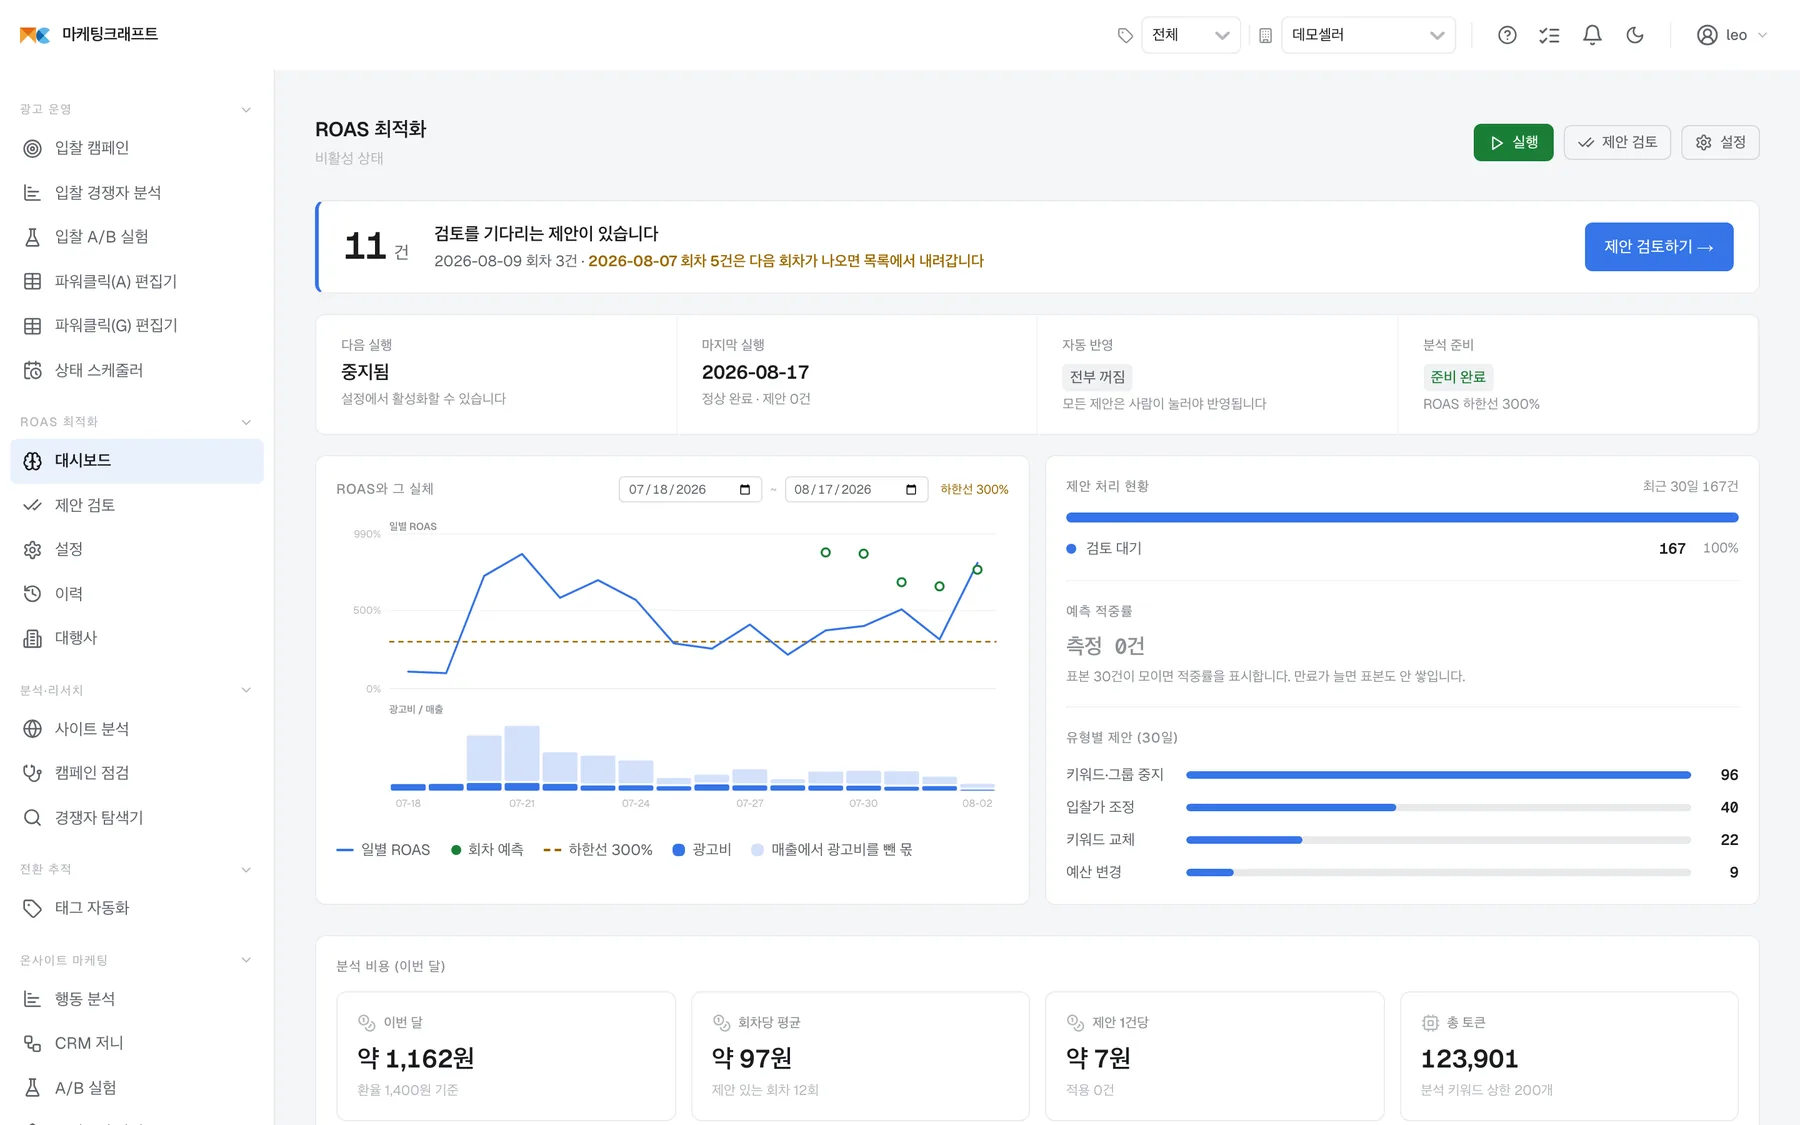The width and height of the screenshot is (1800, 1125).
Task: Toggle the 회차 예측 legend item
Action: [487, 850]
